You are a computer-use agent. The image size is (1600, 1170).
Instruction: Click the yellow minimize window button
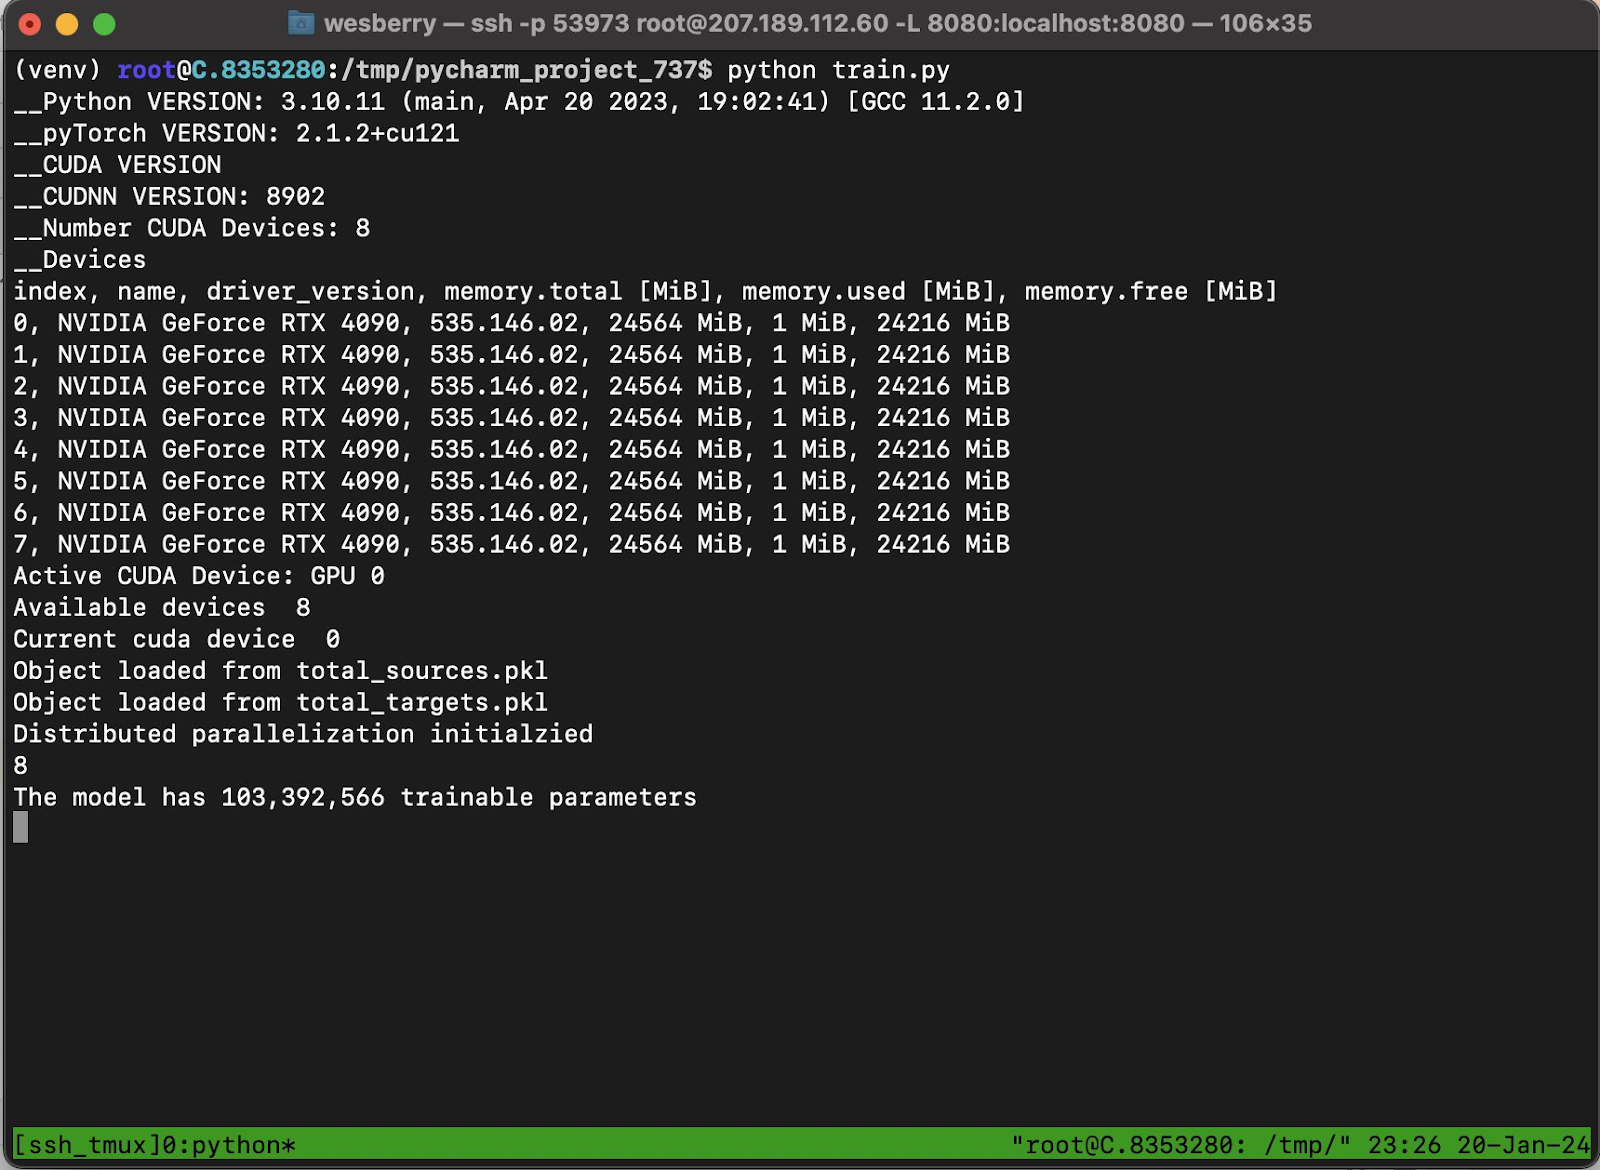pyautogui.click(x=67, y=24)
